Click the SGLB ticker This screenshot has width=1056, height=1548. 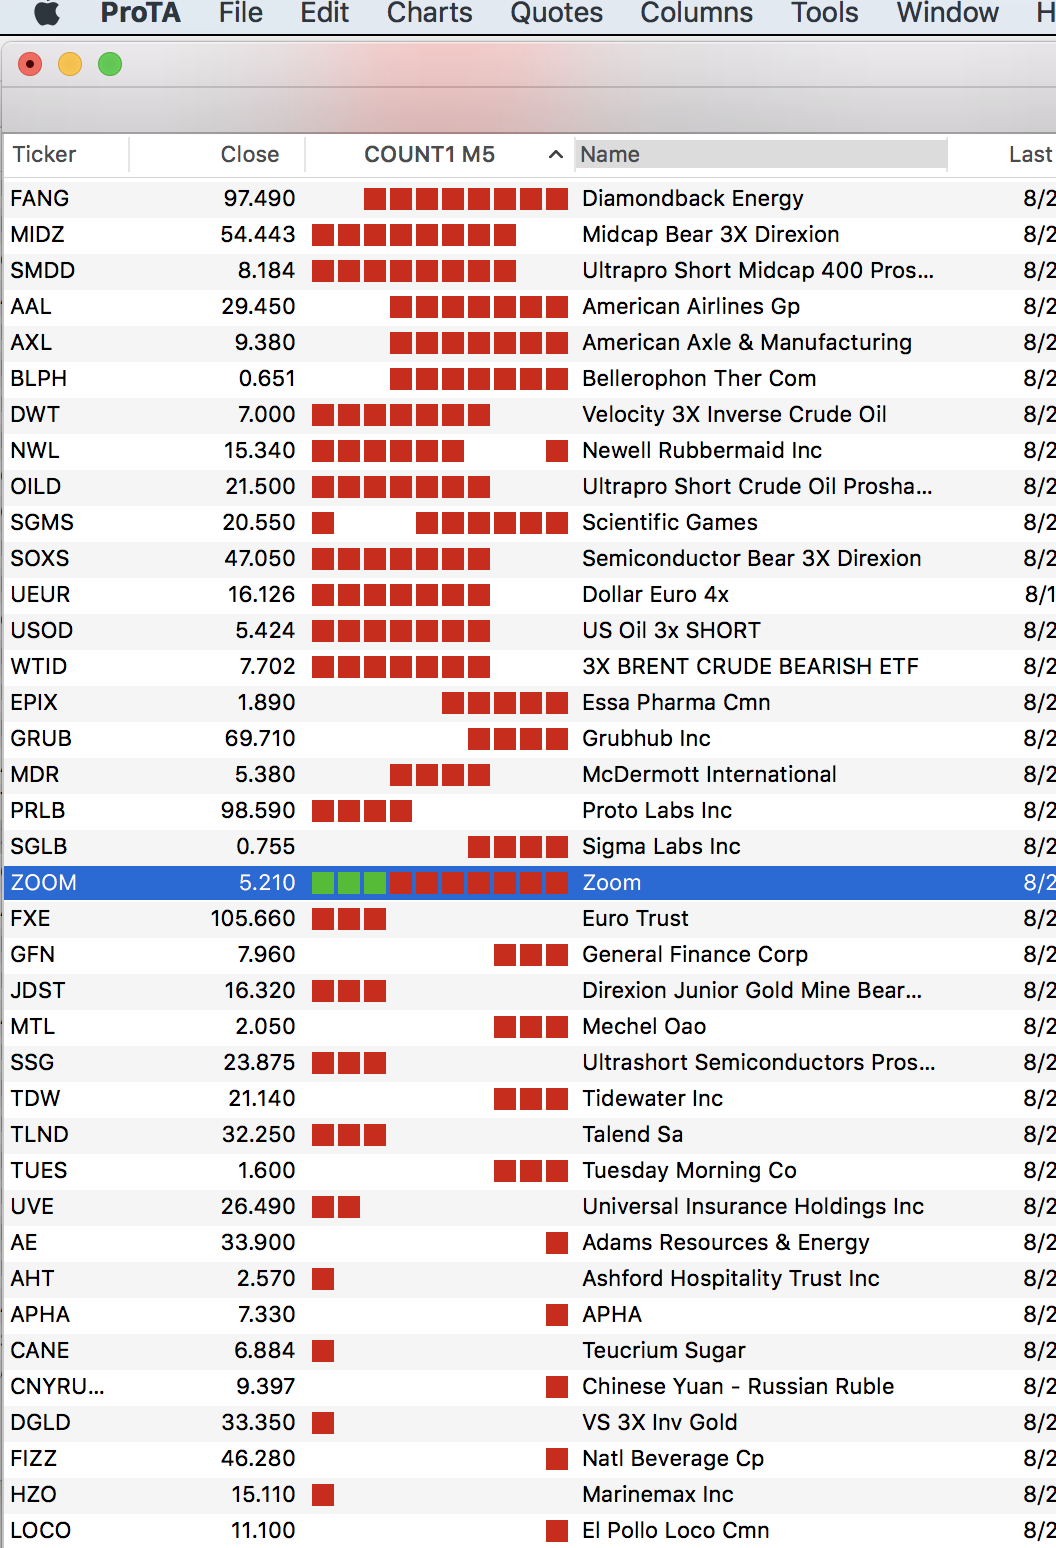point(39,846)
